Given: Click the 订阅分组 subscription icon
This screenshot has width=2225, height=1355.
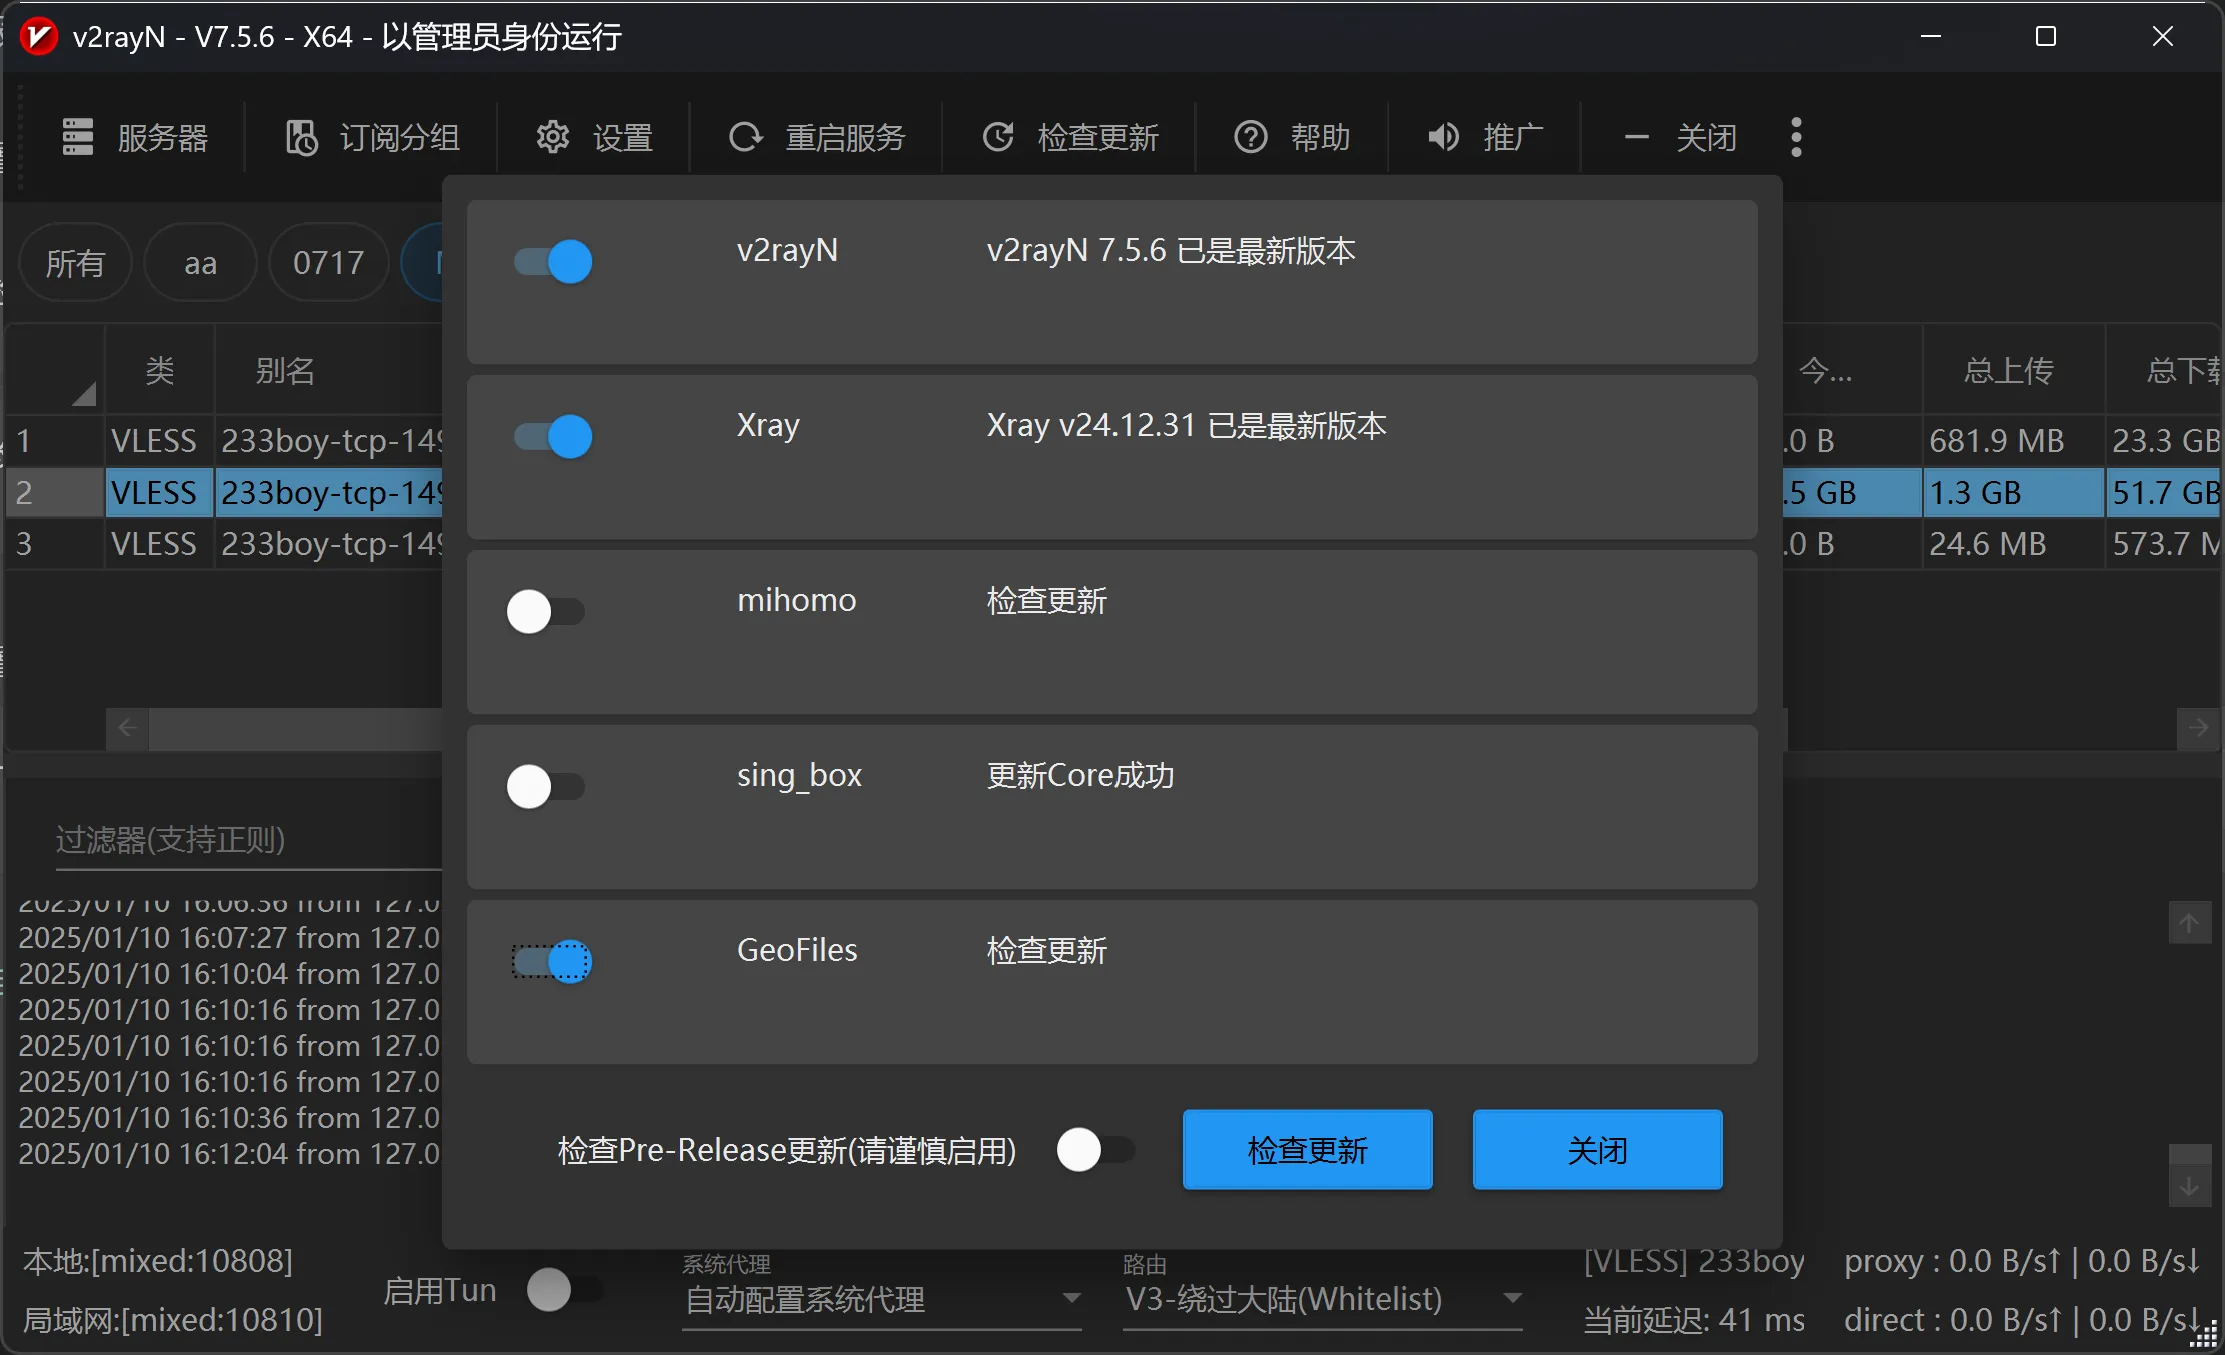Looking at the screenshot, I should pos(302,137).
